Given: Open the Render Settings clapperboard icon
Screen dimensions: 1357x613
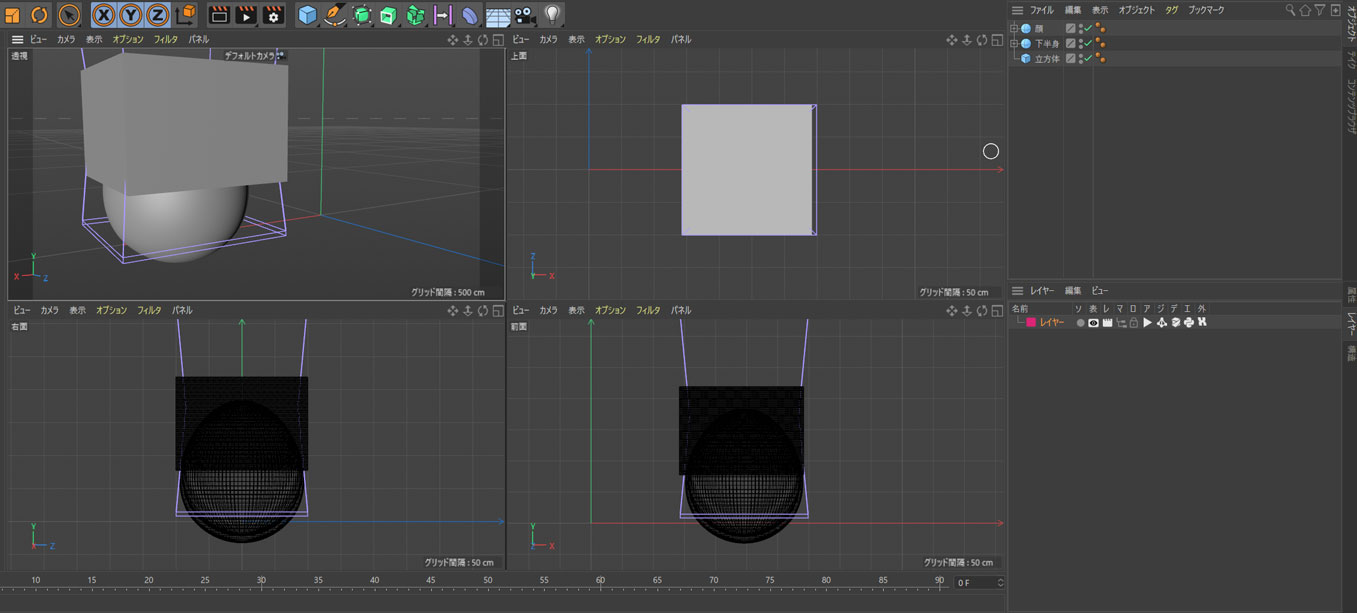Looking at the screenshot, I should pyautogui.click(x=273, y=15).
